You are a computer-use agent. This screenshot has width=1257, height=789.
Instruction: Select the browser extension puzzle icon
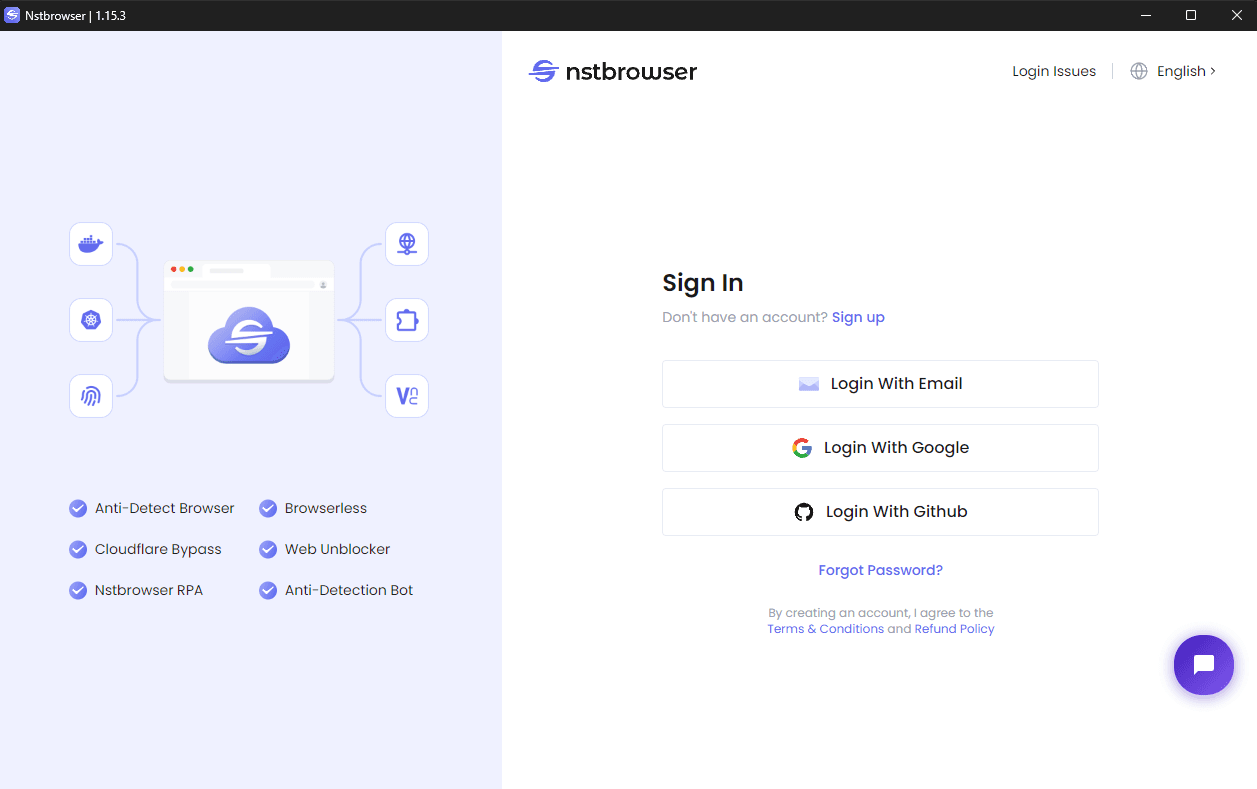point(407,319)
